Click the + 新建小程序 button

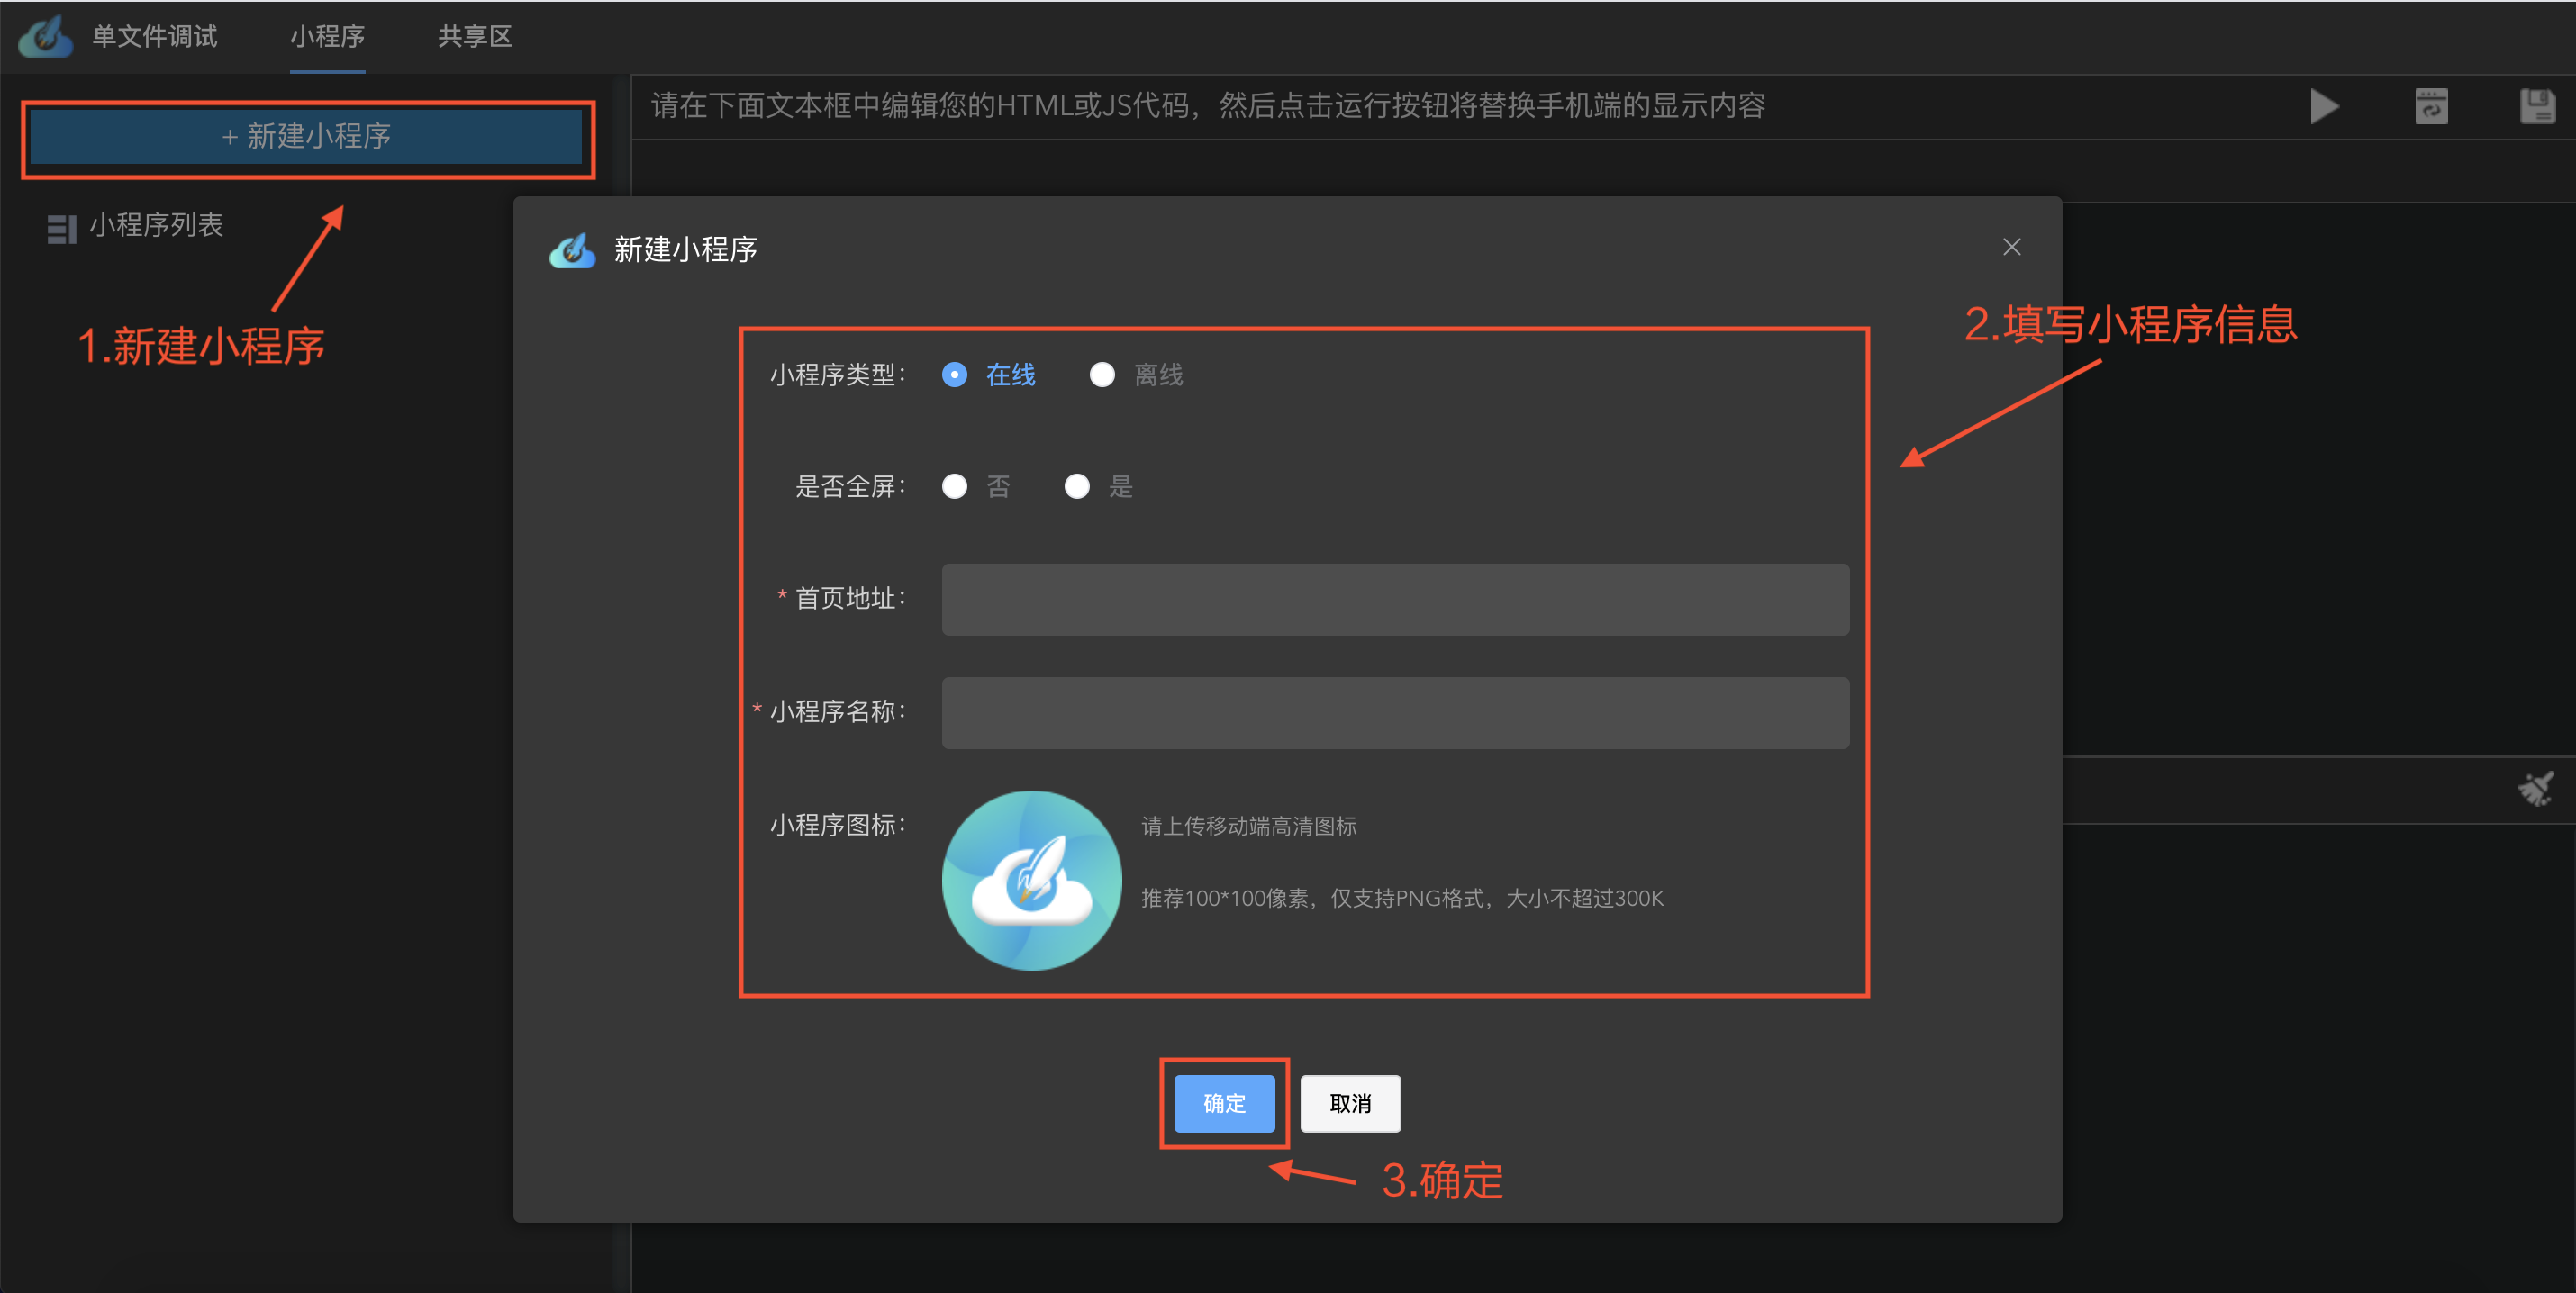(306, 136)
